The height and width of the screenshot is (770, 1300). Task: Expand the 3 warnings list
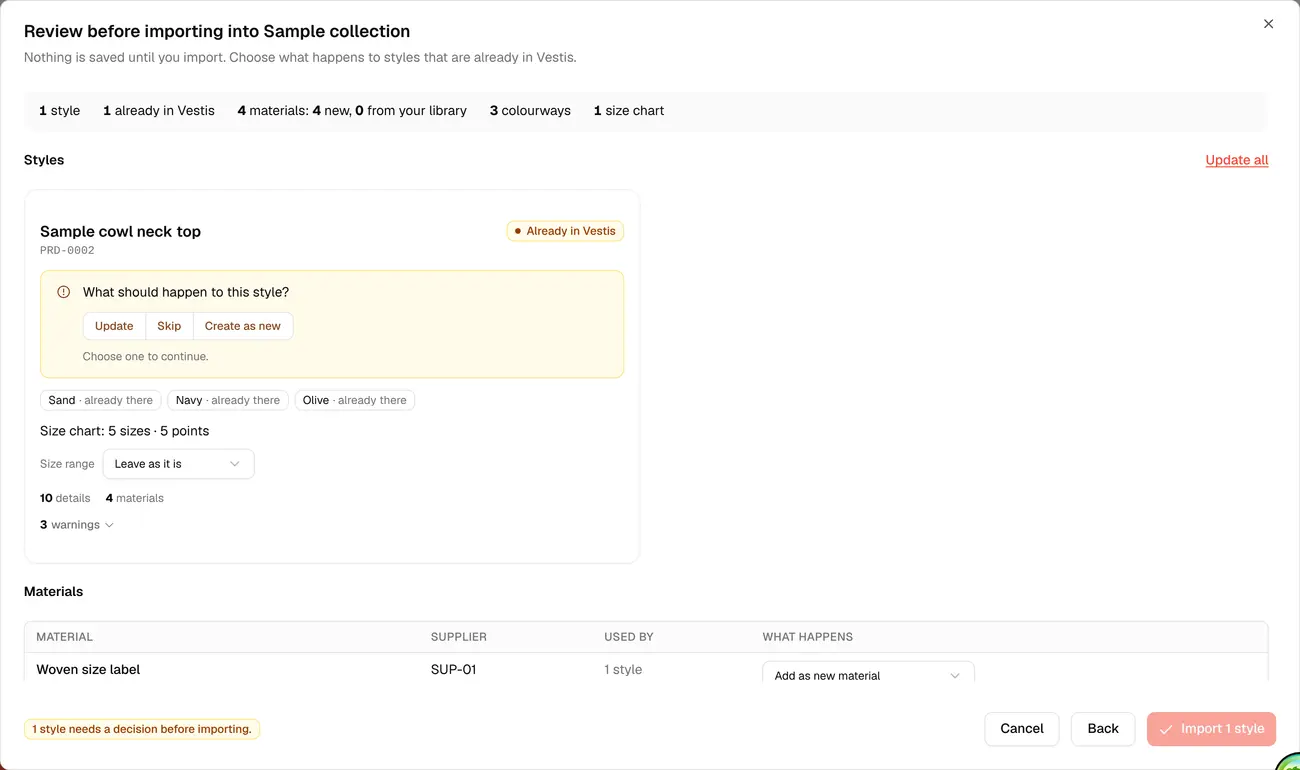pyautogui.click(x=77, y=525)
